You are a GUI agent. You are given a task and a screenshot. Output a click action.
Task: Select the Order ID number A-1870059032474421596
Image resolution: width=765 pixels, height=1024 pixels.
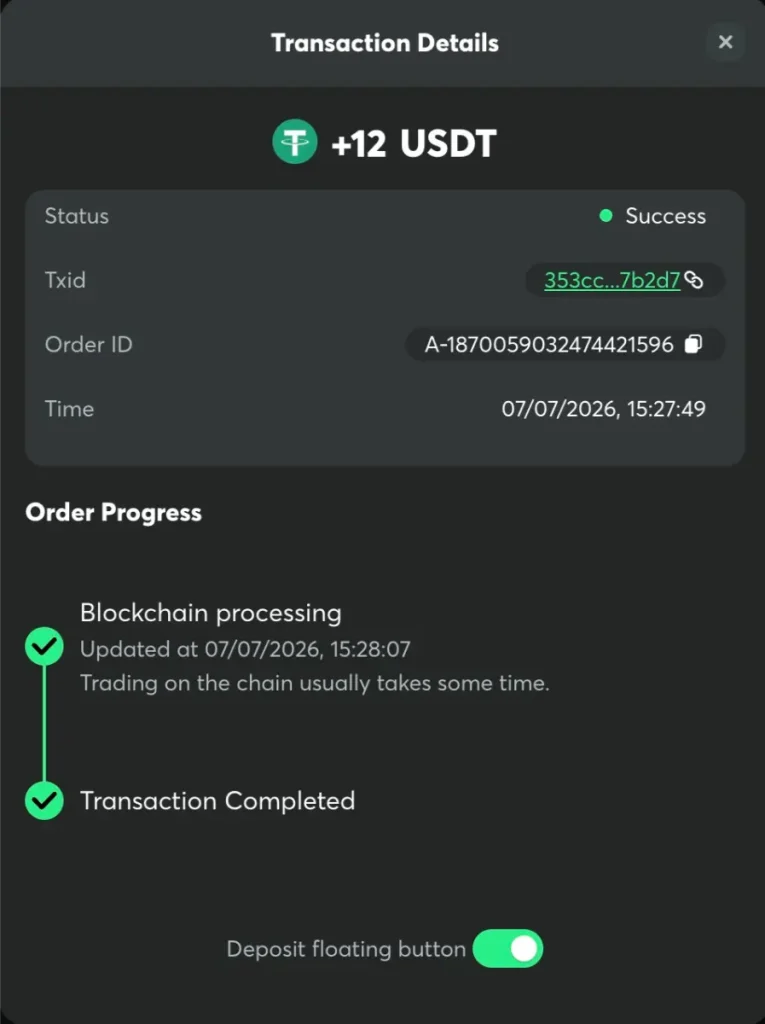click(549, 344)
